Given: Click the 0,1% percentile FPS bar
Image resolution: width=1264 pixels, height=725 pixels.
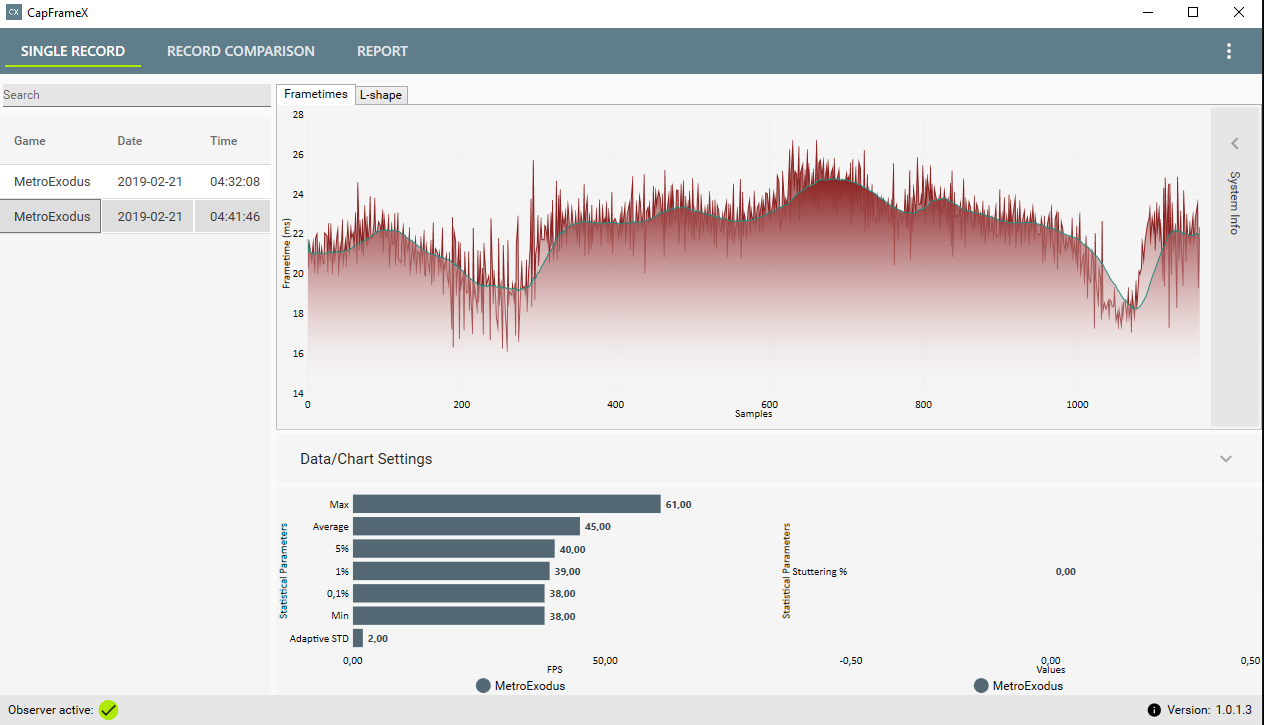Looking at the screenshot, I should [449, 593].
